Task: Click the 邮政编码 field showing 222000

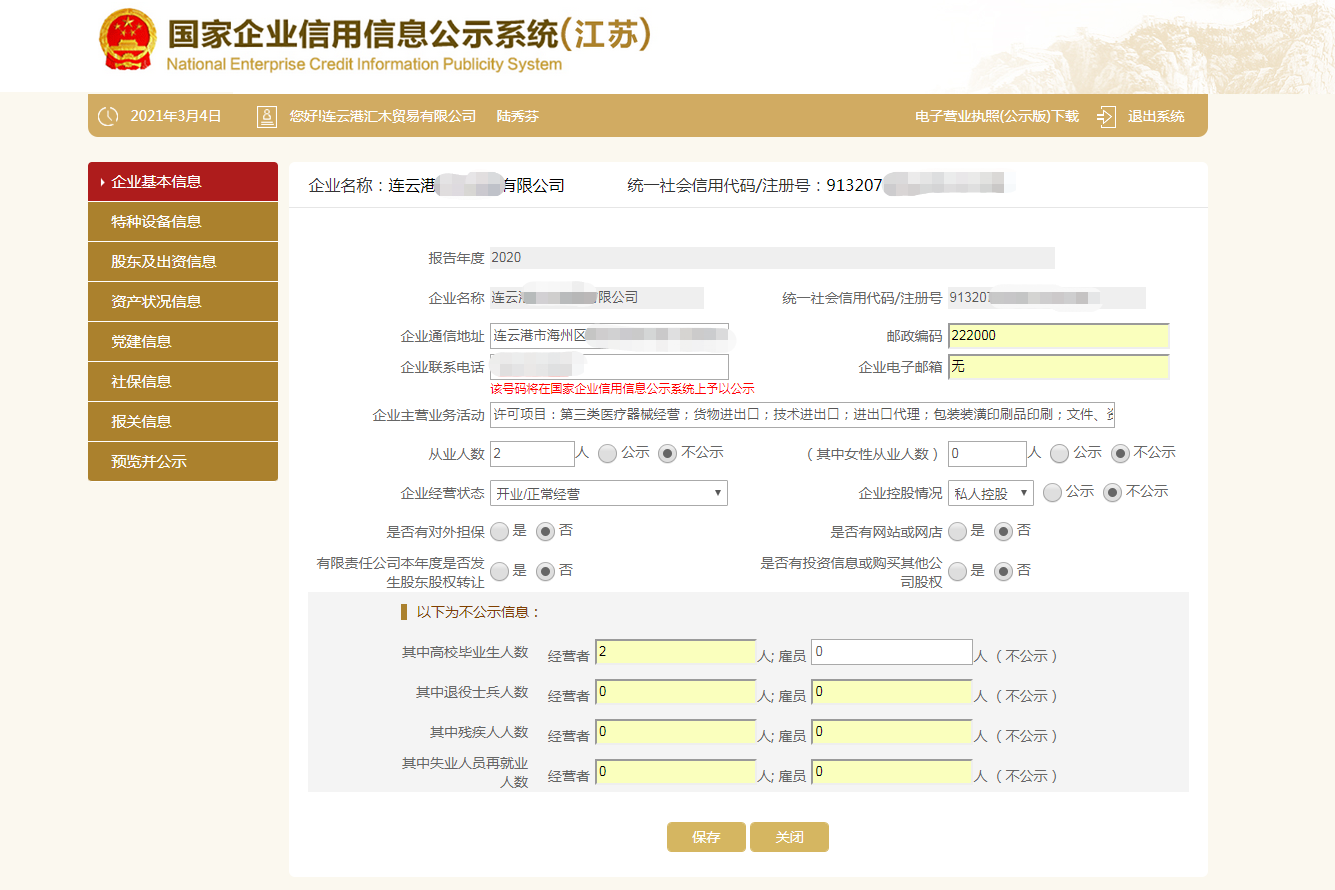Action: pos(1058,336)
